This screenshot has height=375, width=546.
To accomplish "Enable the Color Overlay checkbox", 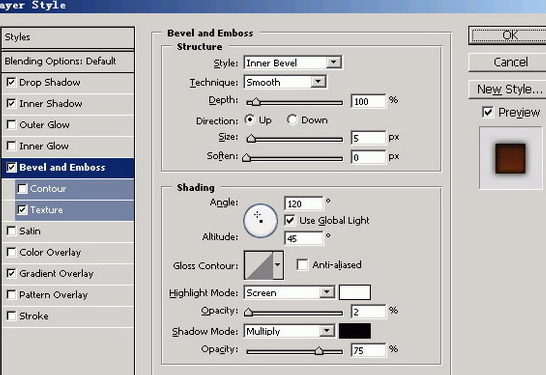I will coord(11,252).
